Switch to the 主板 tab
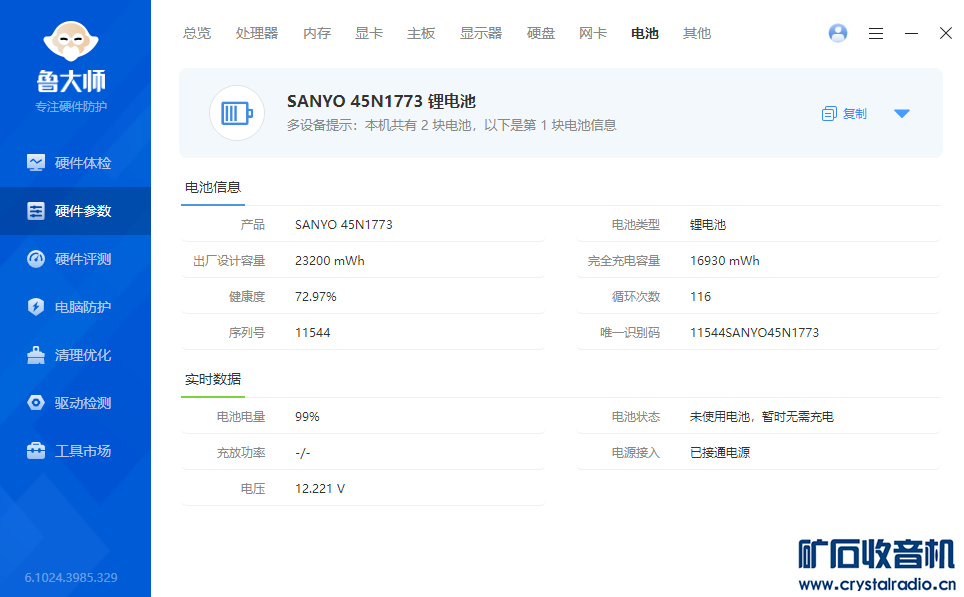 (421, 33)
